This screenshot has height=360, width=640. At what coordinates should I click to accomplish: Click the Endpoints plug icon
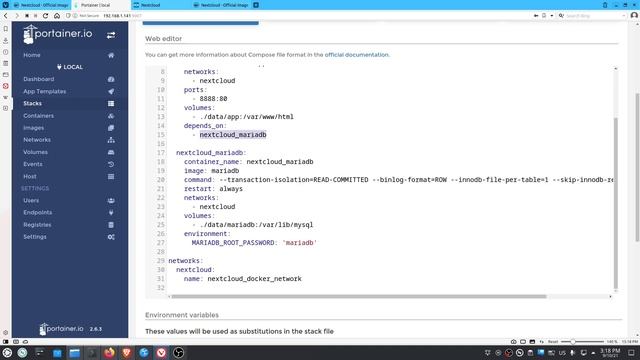tap(111, 213)
